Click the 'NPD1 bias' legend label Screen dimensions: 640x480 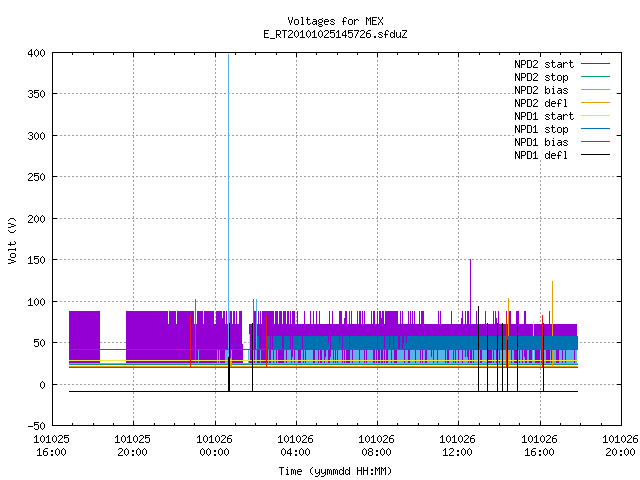coord(541,142)
